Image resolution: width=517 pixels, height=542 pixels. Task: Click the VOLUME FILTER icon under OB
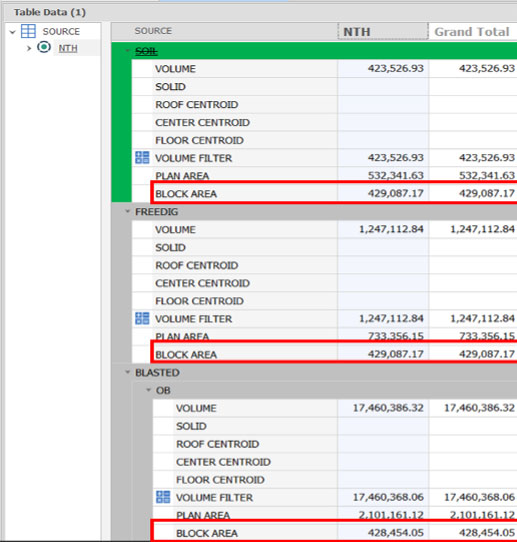[163, 497]
